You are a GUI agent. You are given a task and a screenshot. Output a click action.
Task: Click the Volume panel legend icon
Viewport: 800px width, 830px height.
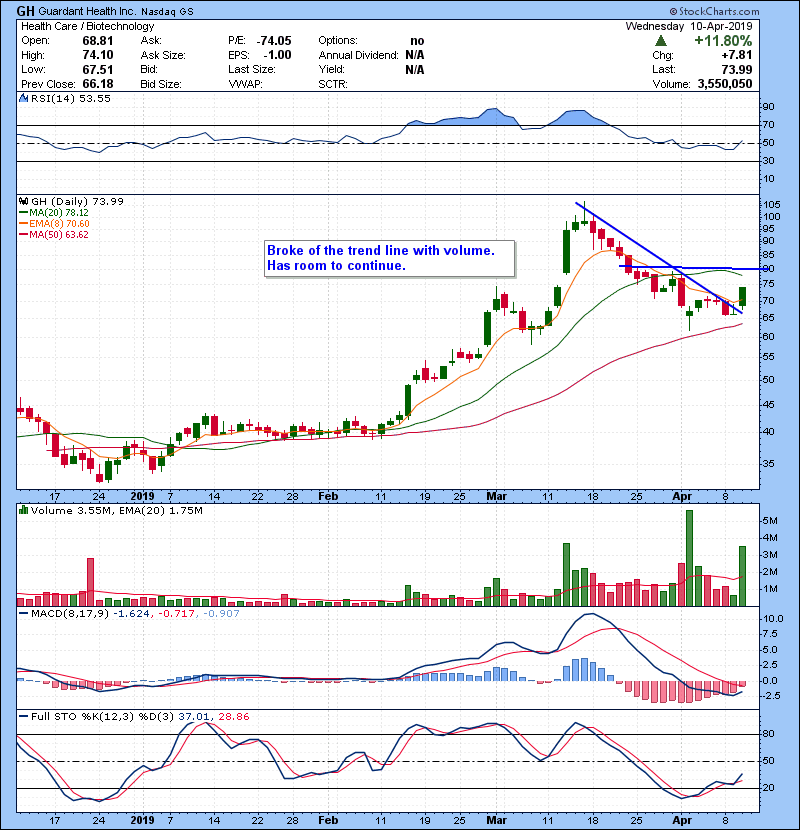22,511
